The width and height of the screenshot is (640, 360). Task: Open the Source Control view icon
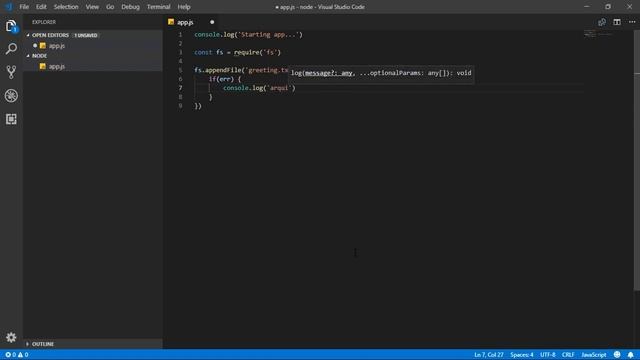(11, 72)
